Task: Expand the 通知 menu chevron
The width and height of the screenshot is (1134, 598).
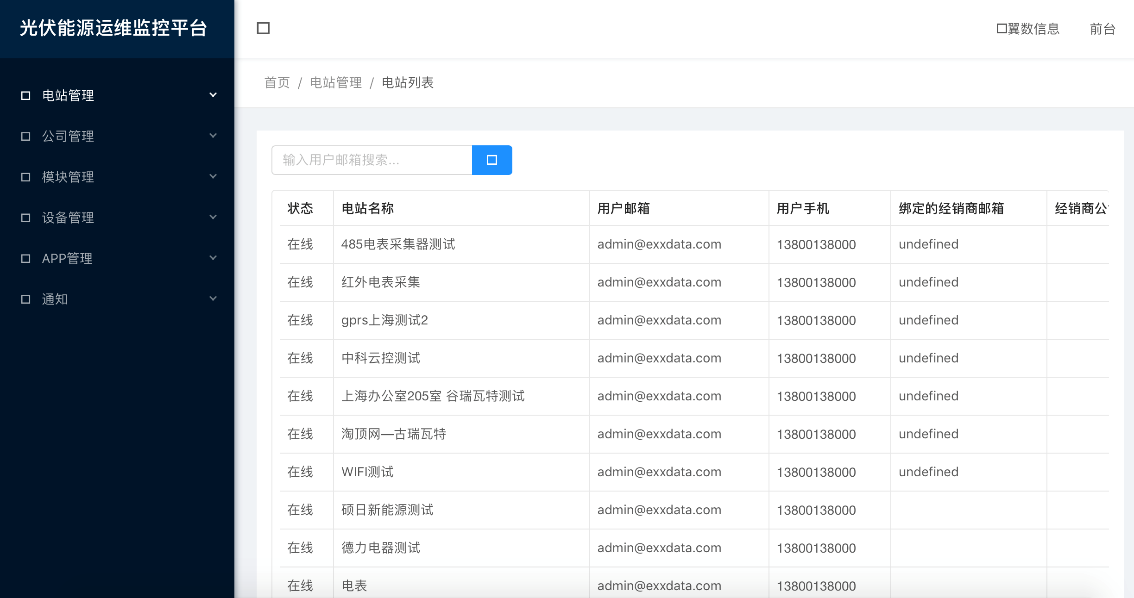Action: coord(212,298)
